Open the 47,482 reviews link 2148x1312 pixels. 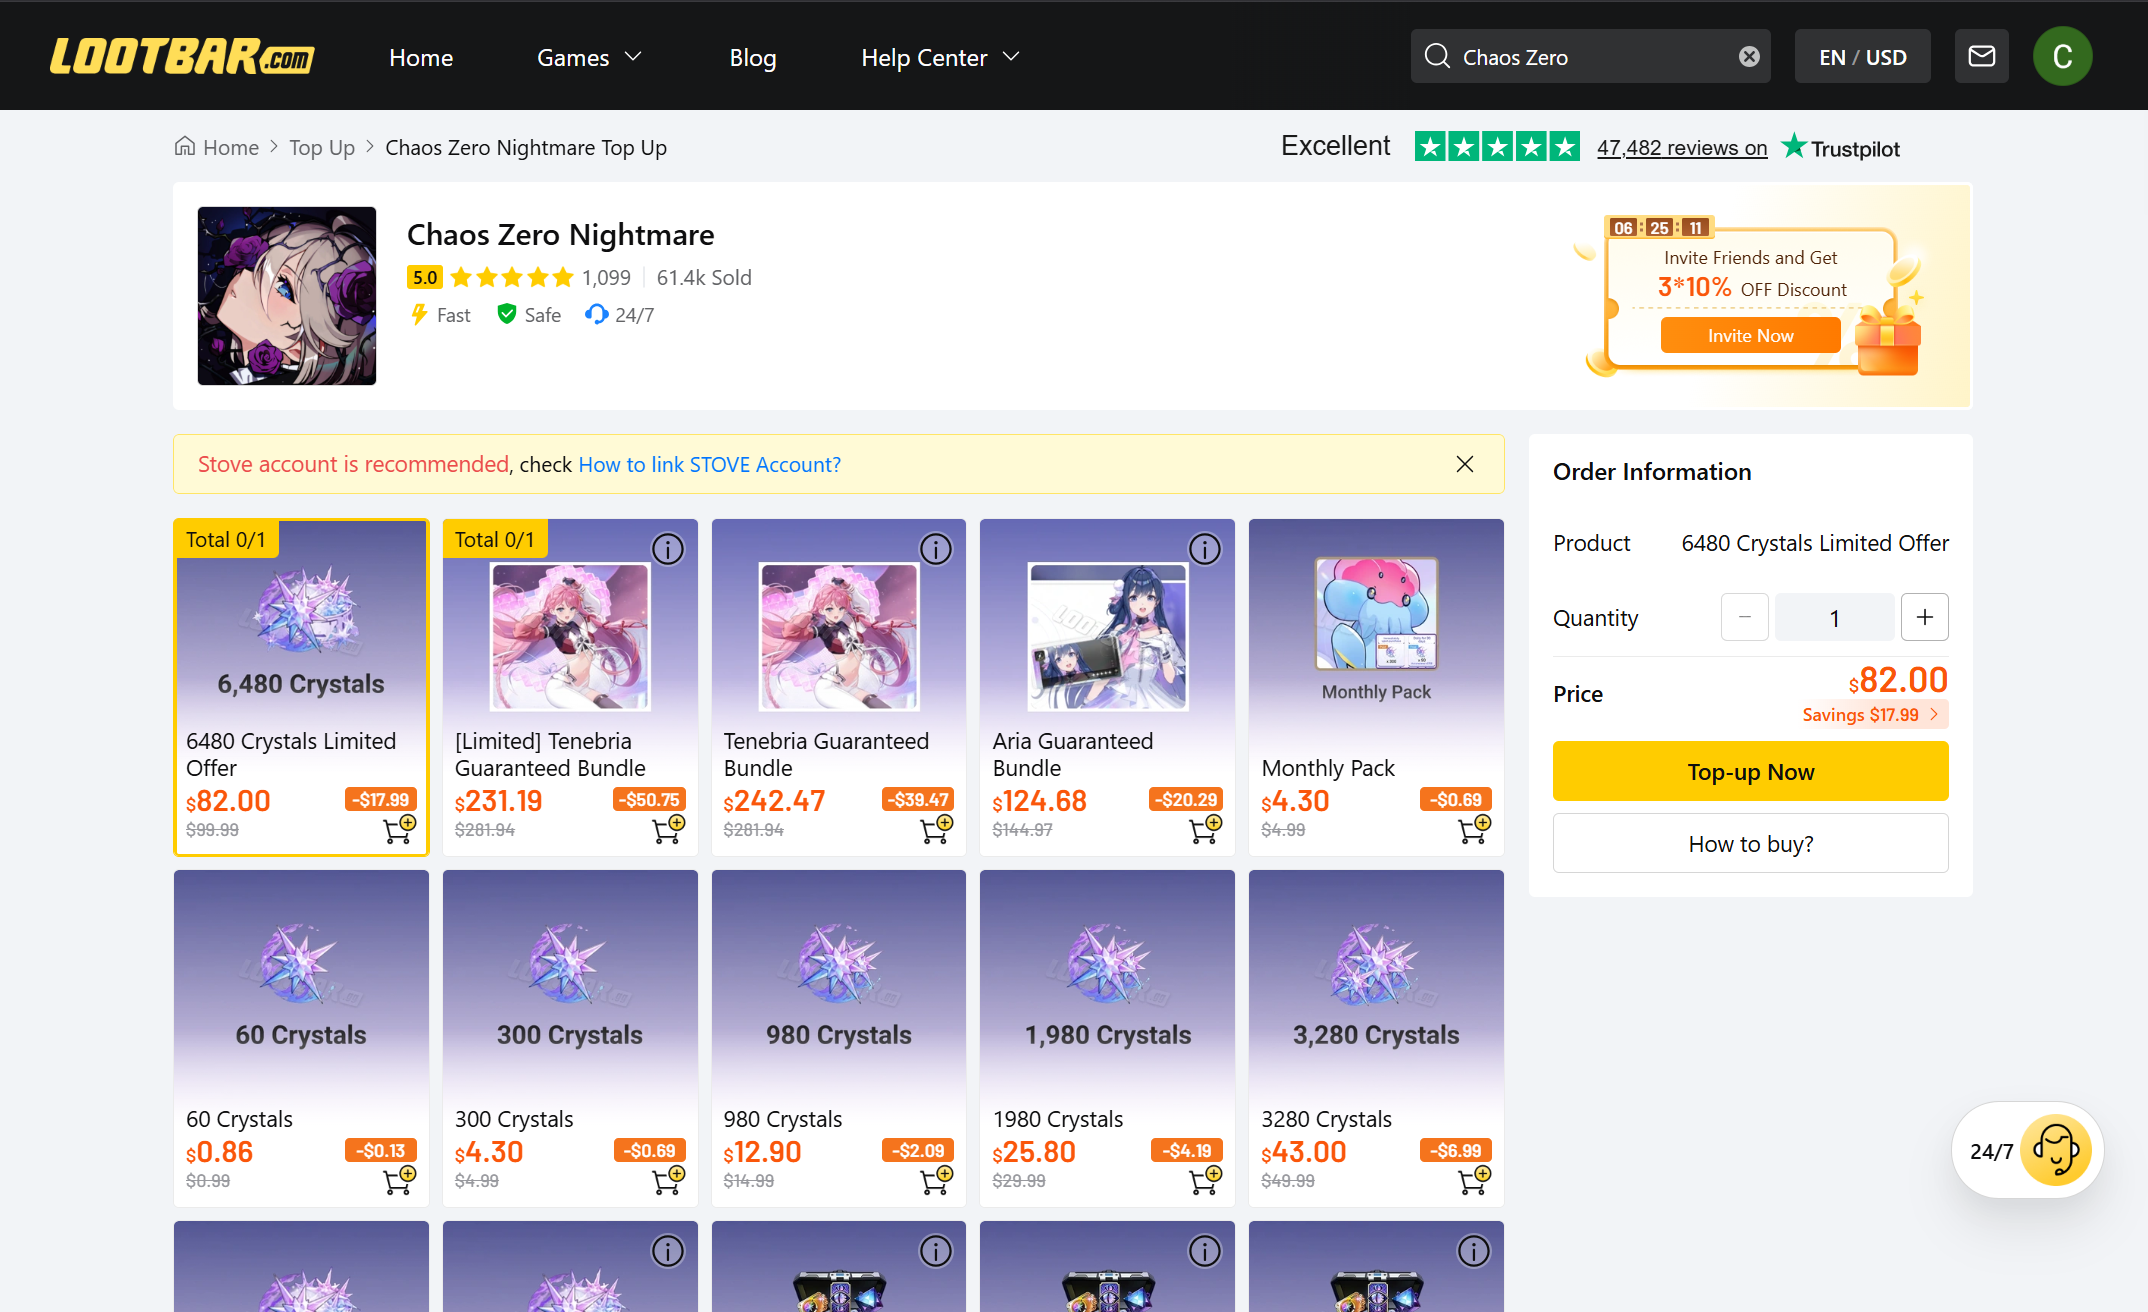point(1682,147)
